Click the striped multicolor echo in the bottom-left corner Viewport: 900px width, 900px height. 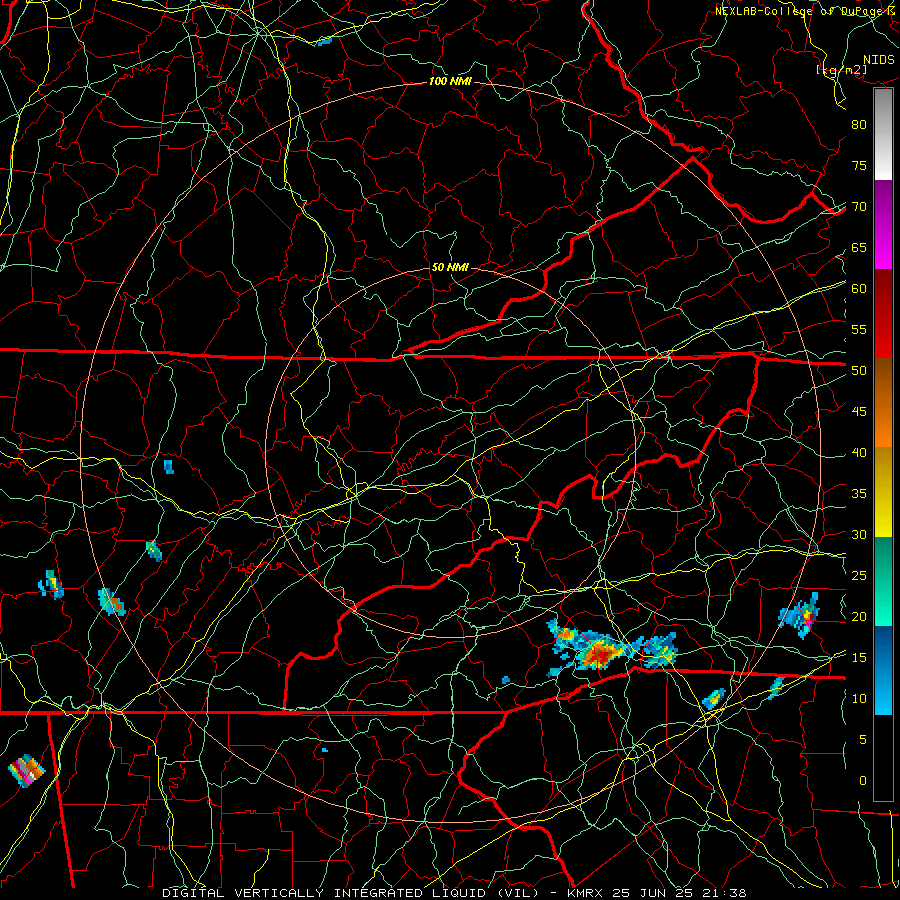coord(26,771)
